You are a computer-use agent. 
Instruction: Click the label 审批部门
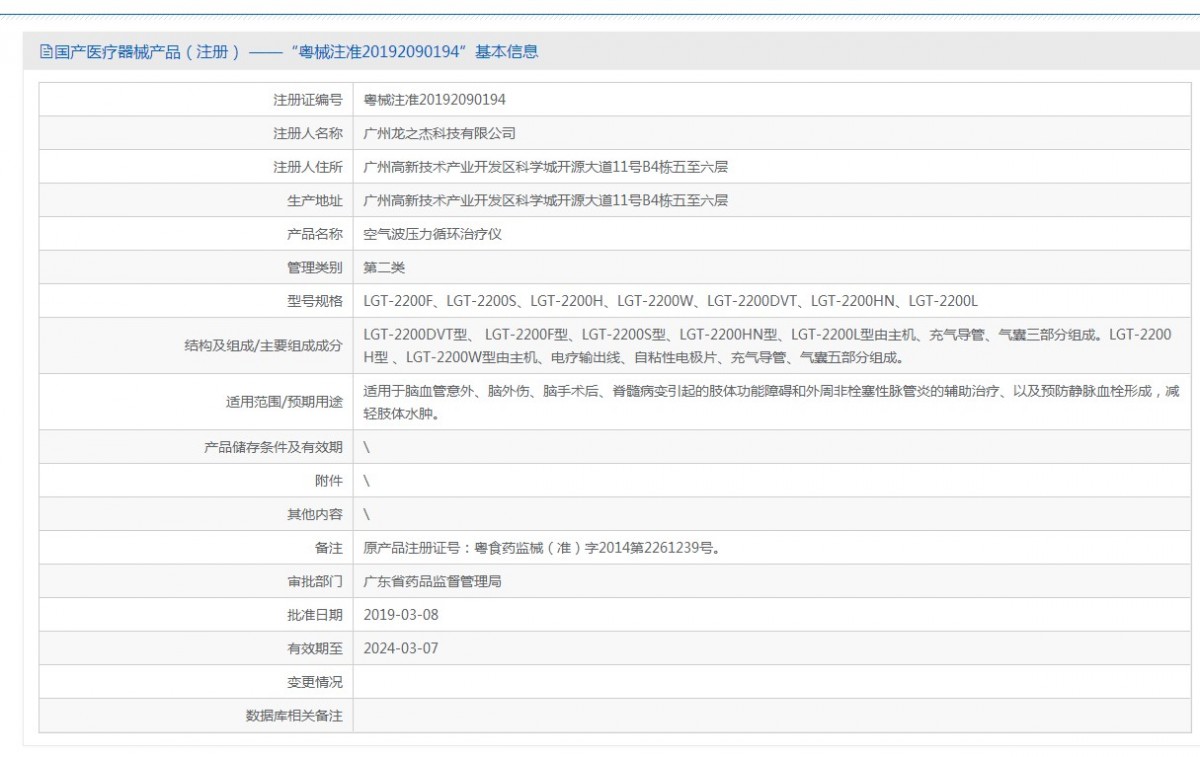[315, 581]
